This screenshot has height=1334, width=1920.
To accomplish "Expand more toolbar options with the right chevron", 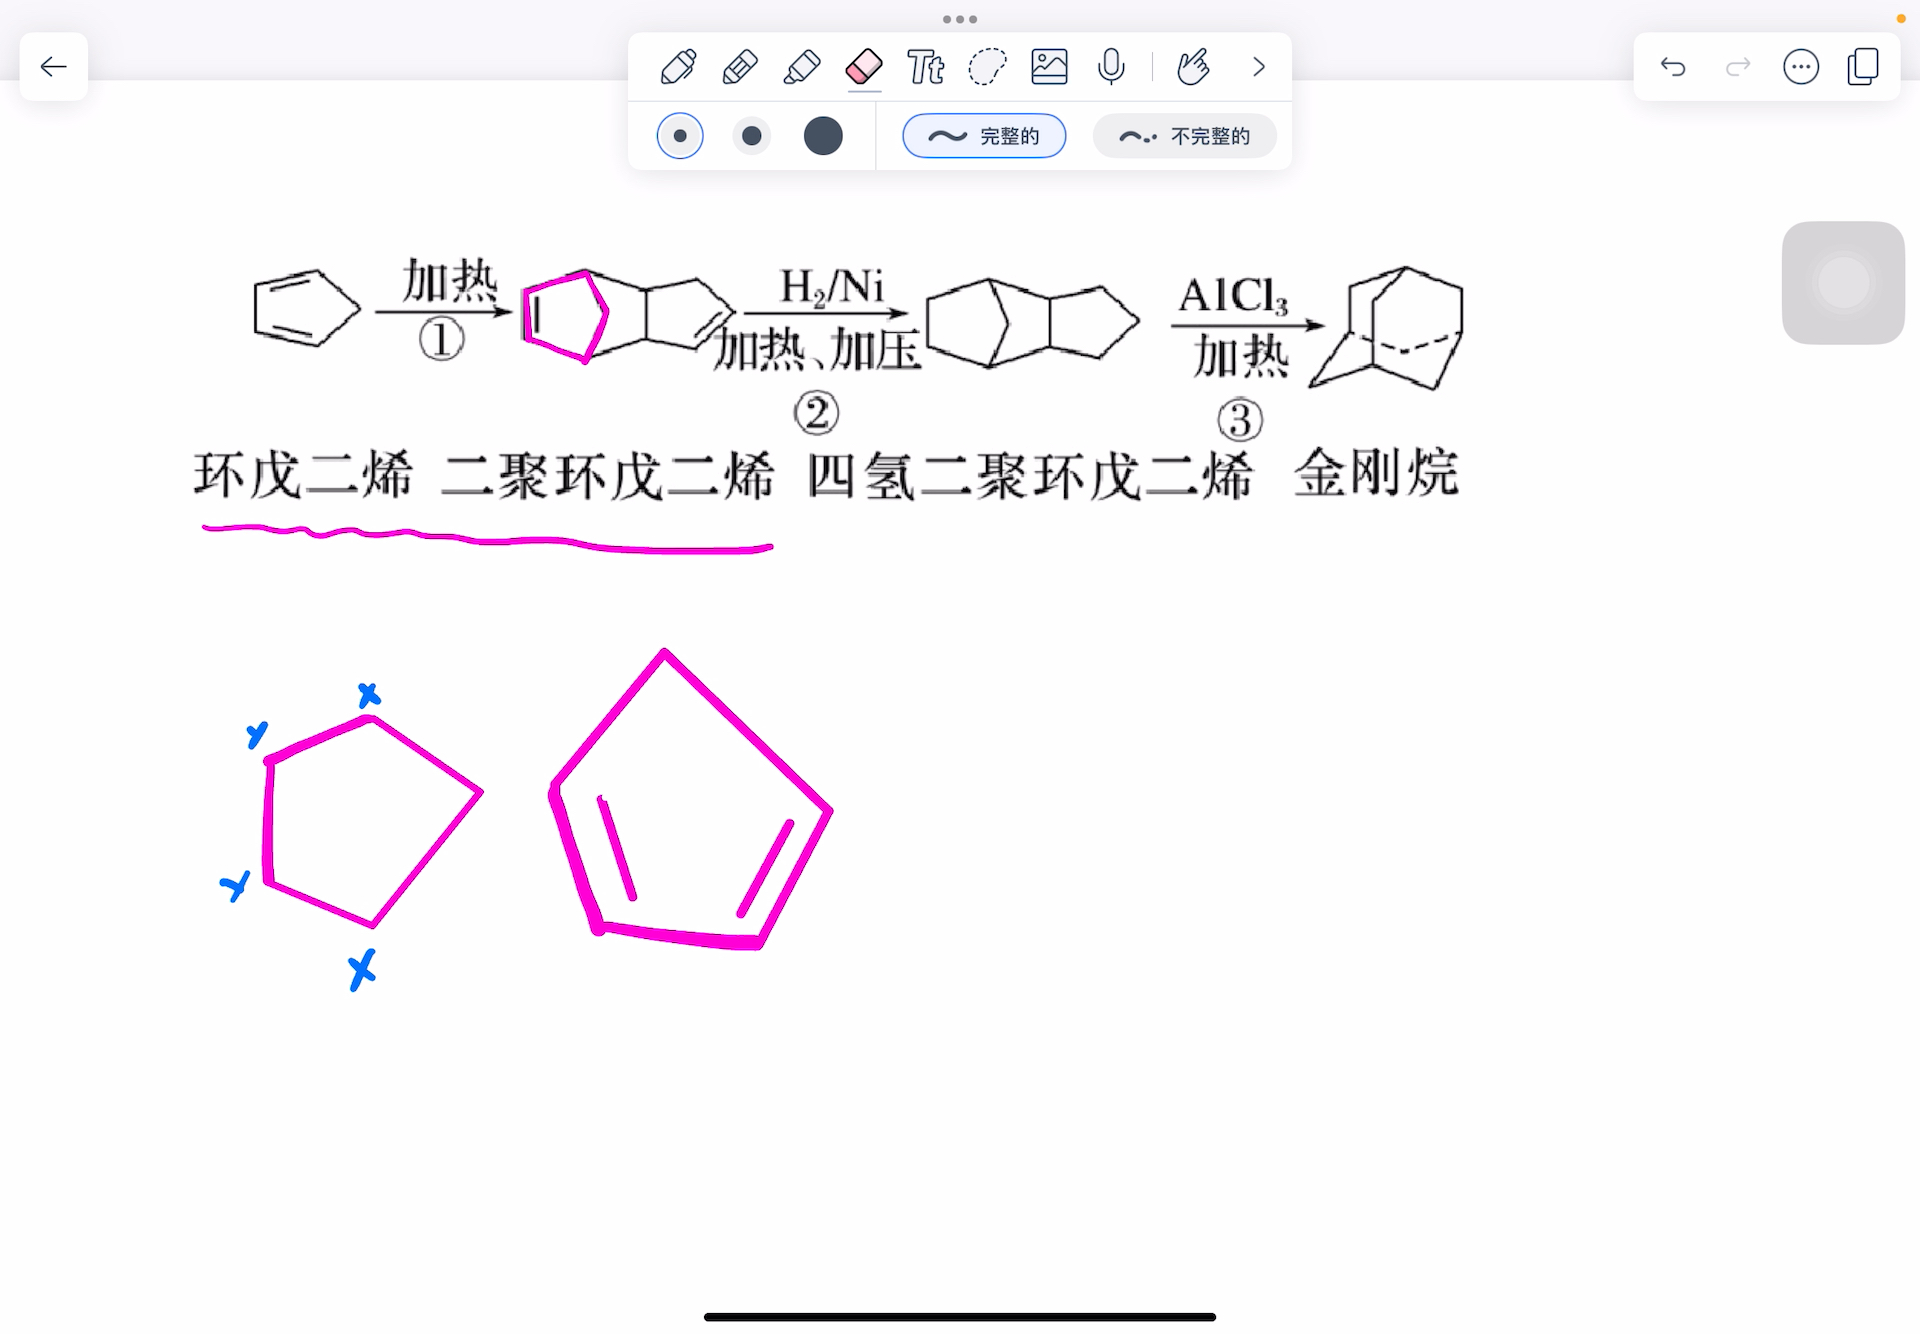I will click(1258, 67).
